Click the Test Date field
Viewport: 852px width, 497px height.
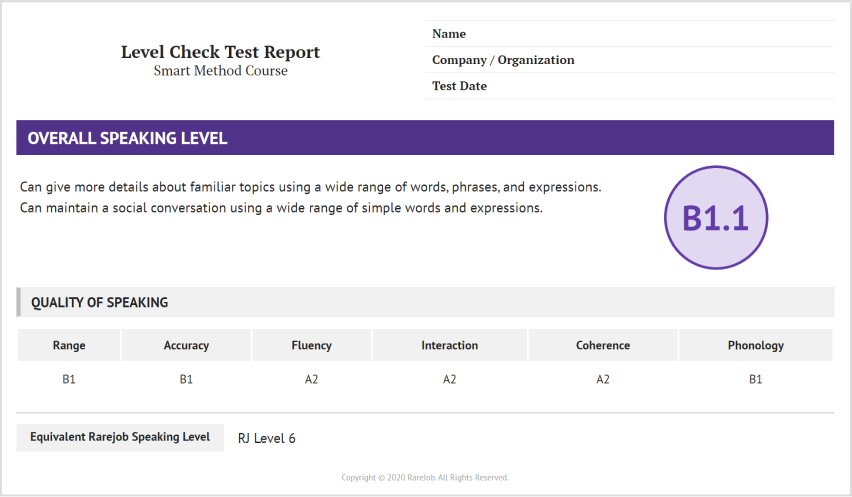pos(630,86)
